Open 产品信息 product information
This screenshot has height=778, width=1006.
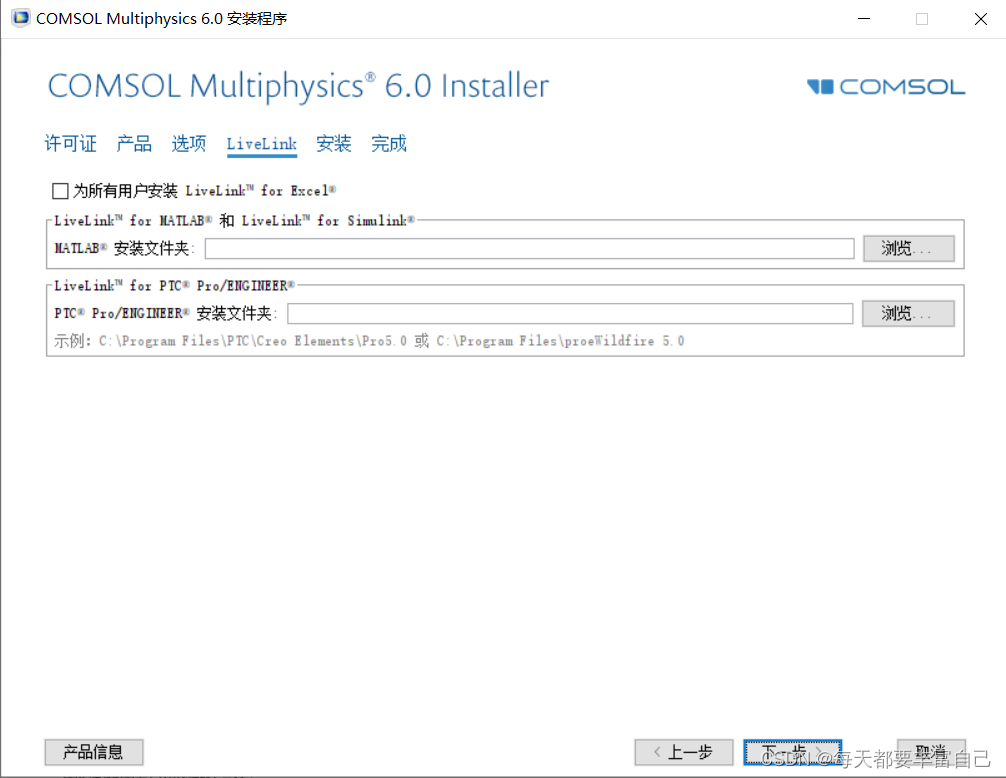pyautogui.click(x=94, y=752)
